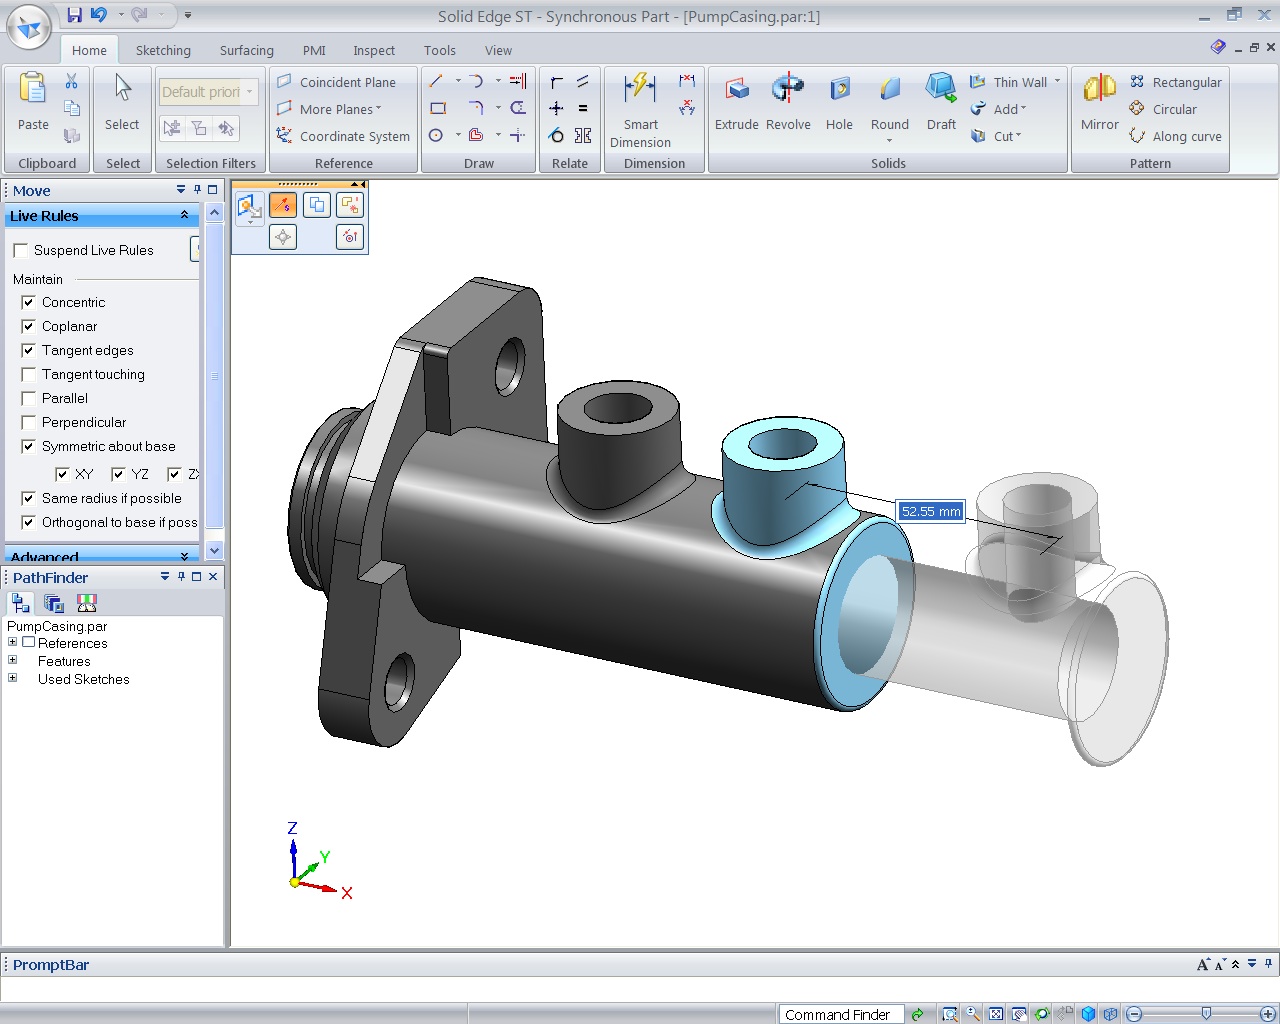
Task: Check the Parallel rule
Action: click(x=28, y=398)
